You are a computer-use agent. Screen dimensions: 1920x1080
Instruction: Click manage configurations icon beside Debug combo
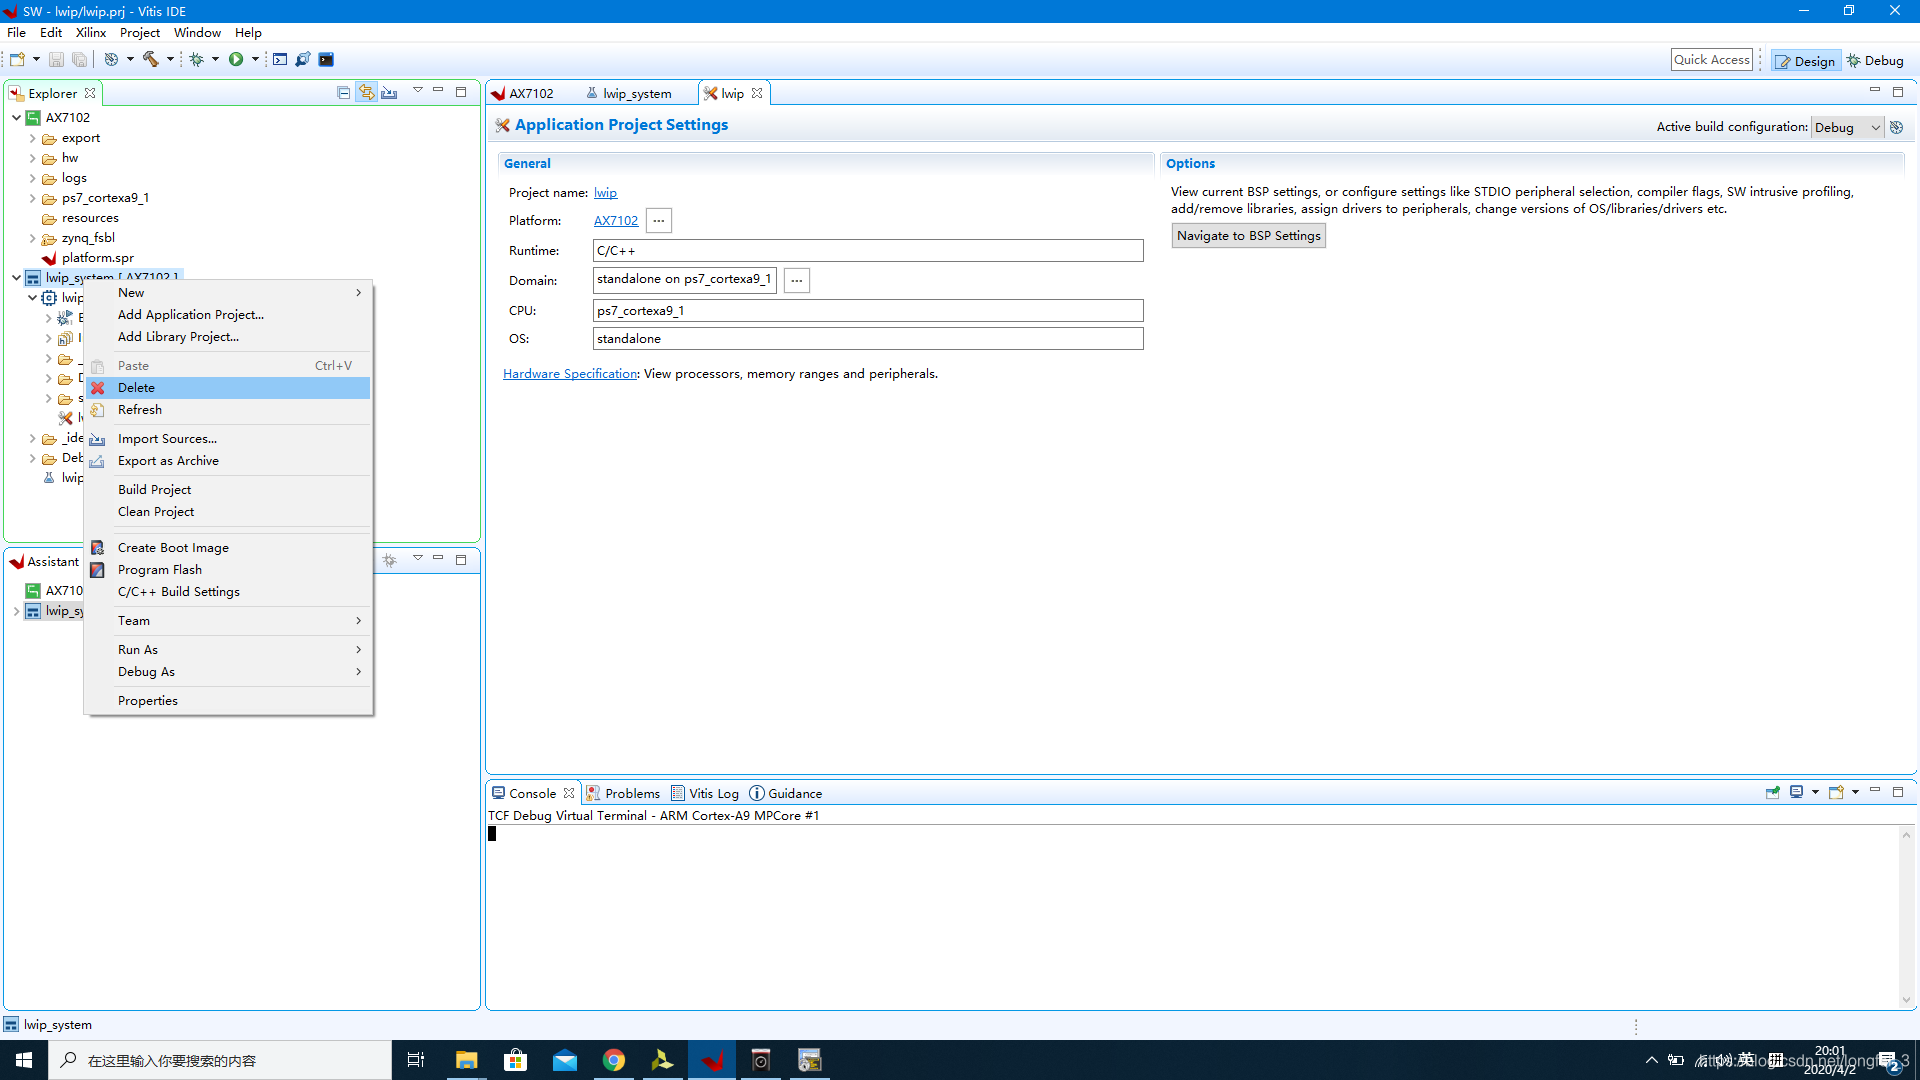click(x=1896, y=127)
